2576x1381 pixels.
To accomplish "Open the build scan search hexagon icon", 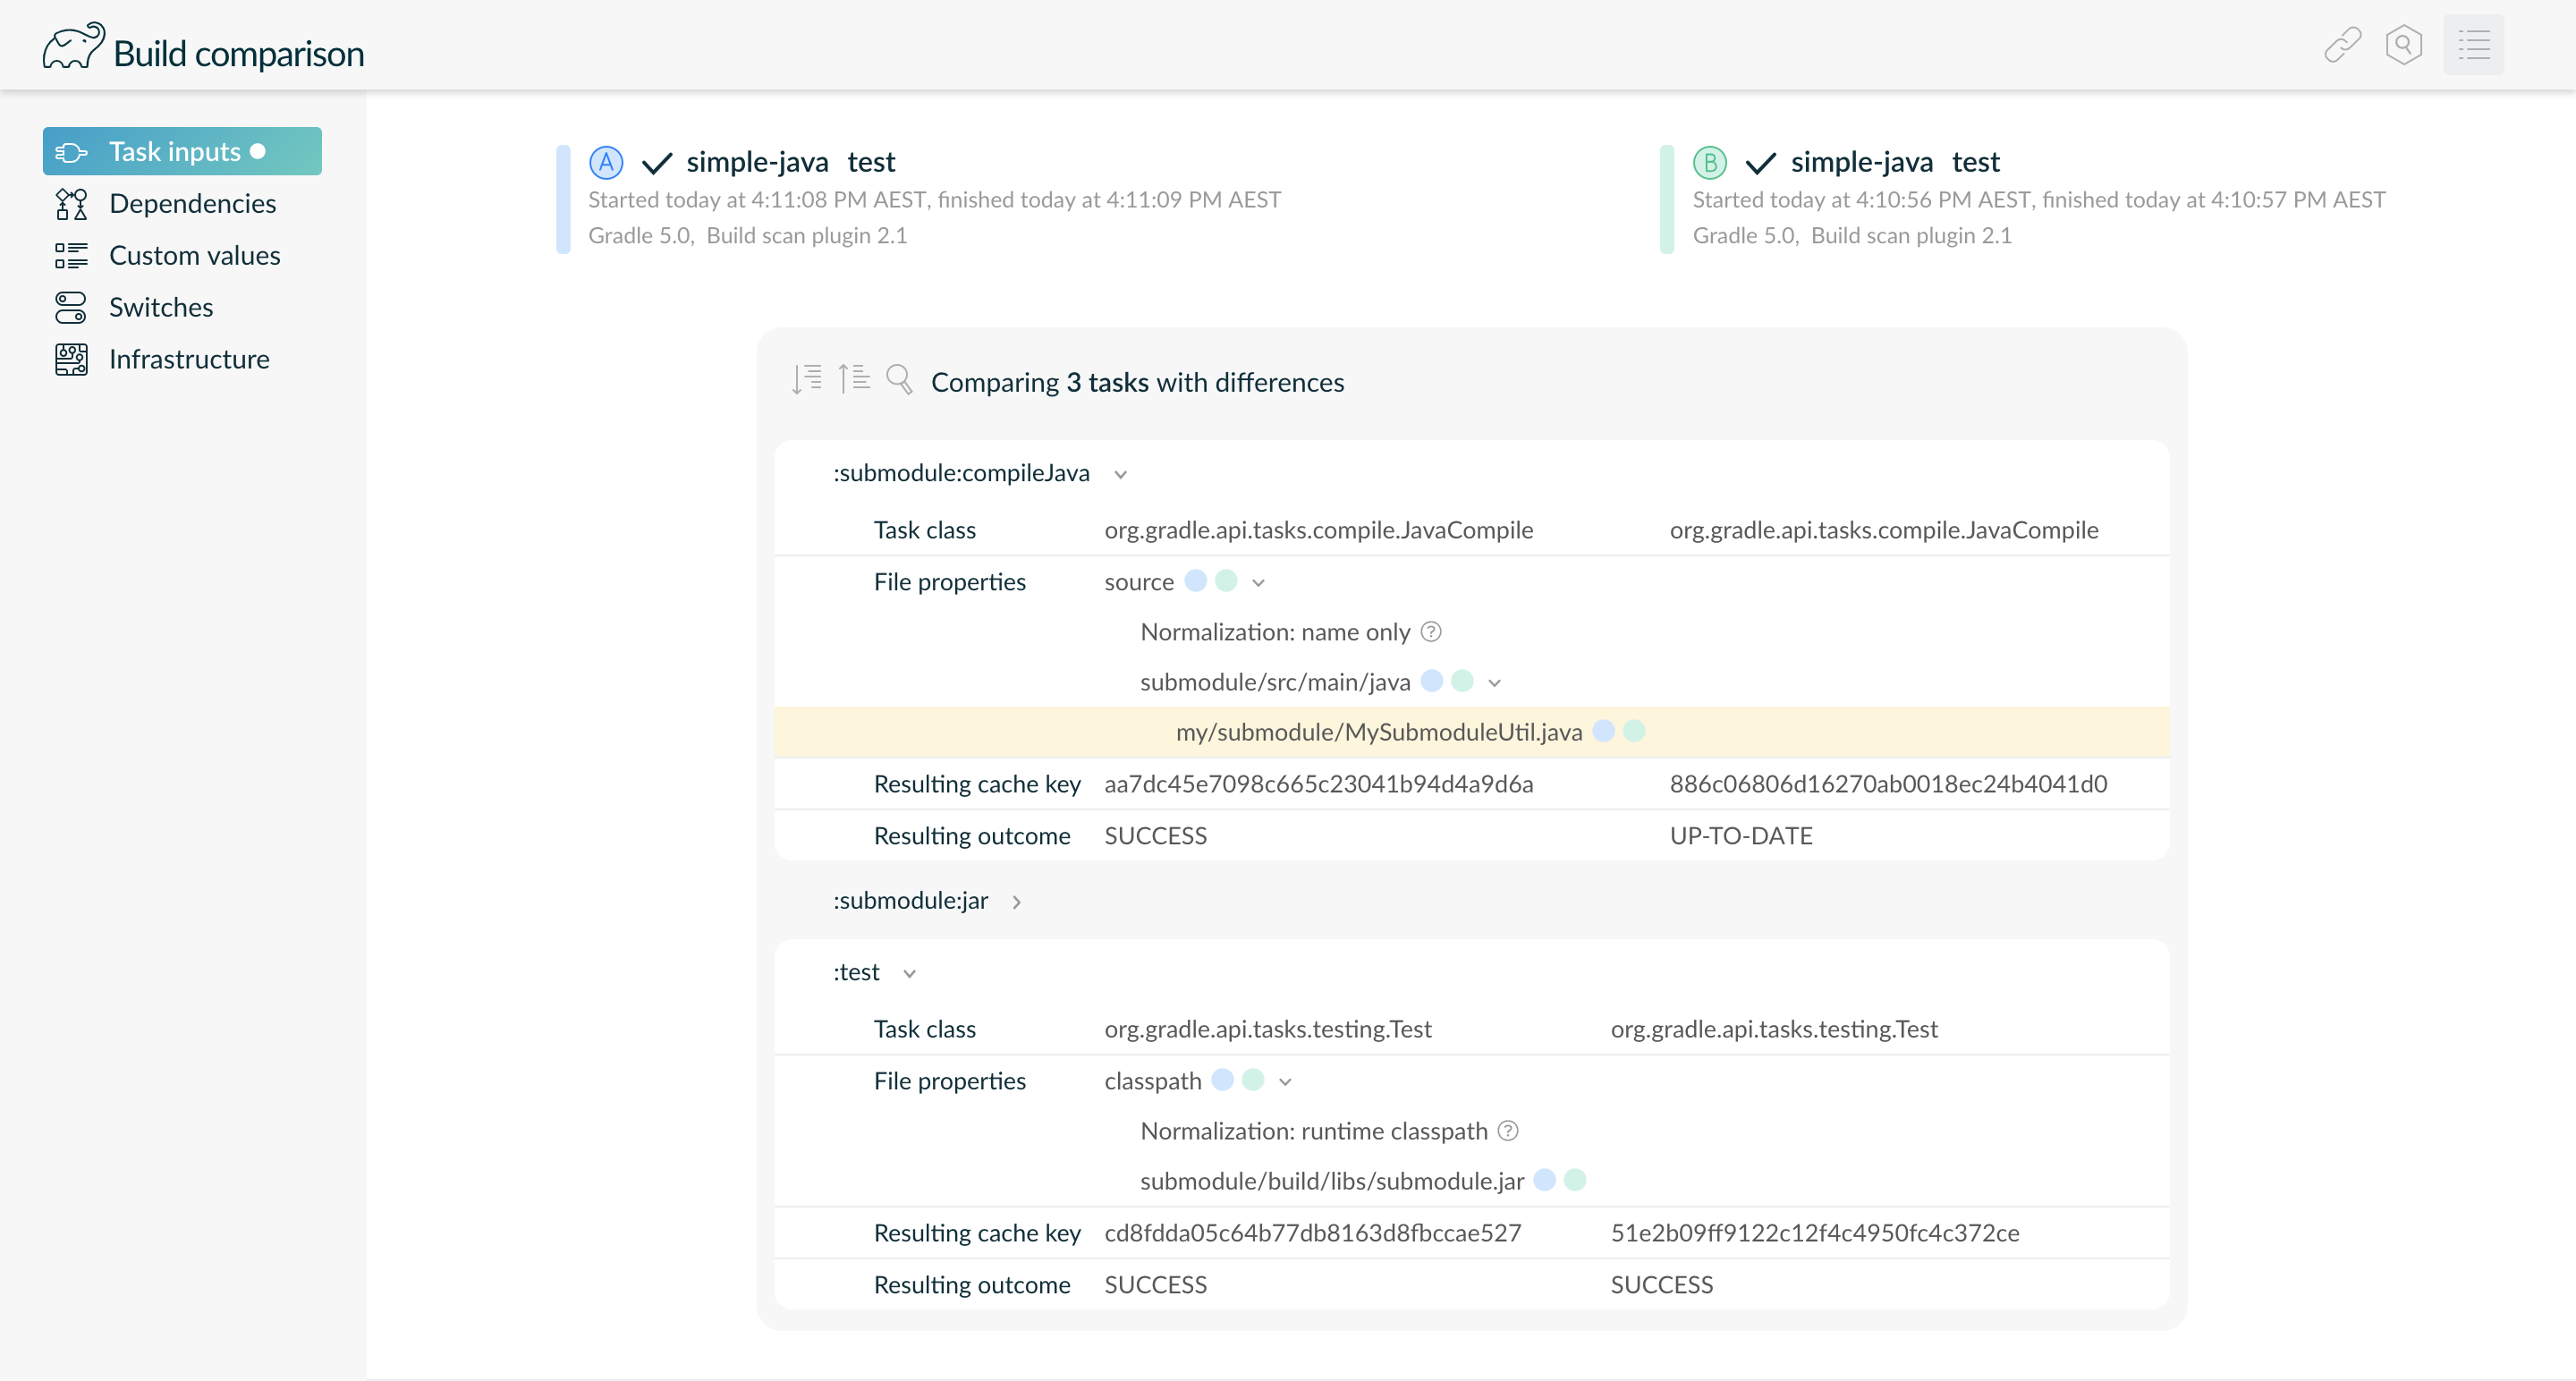I will (2403, 45).
